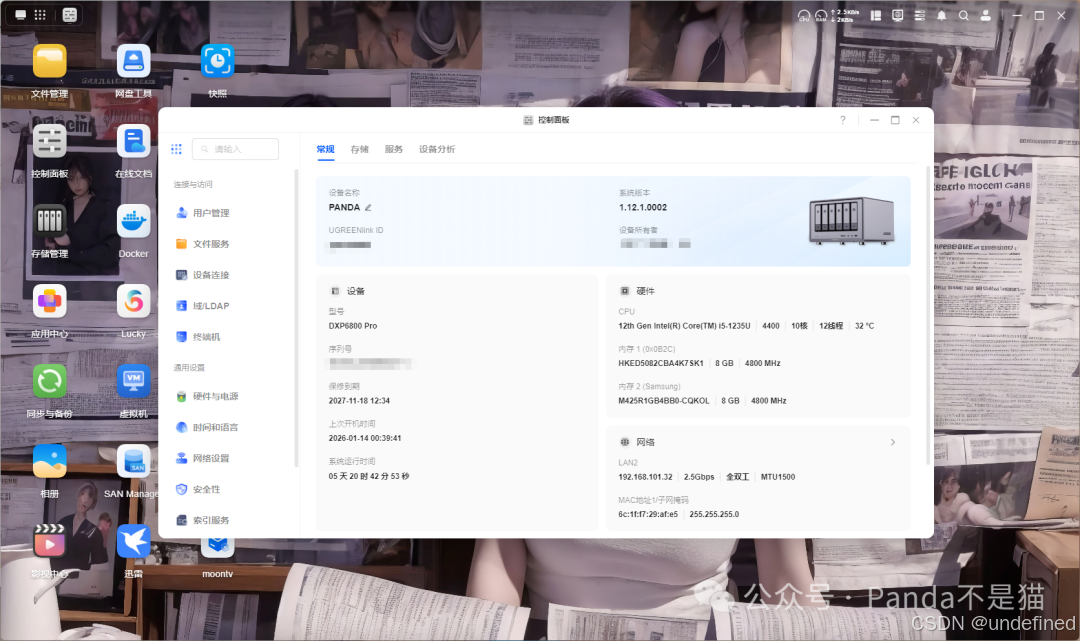Open the 文件管理 file manager desktop icon

50,61
